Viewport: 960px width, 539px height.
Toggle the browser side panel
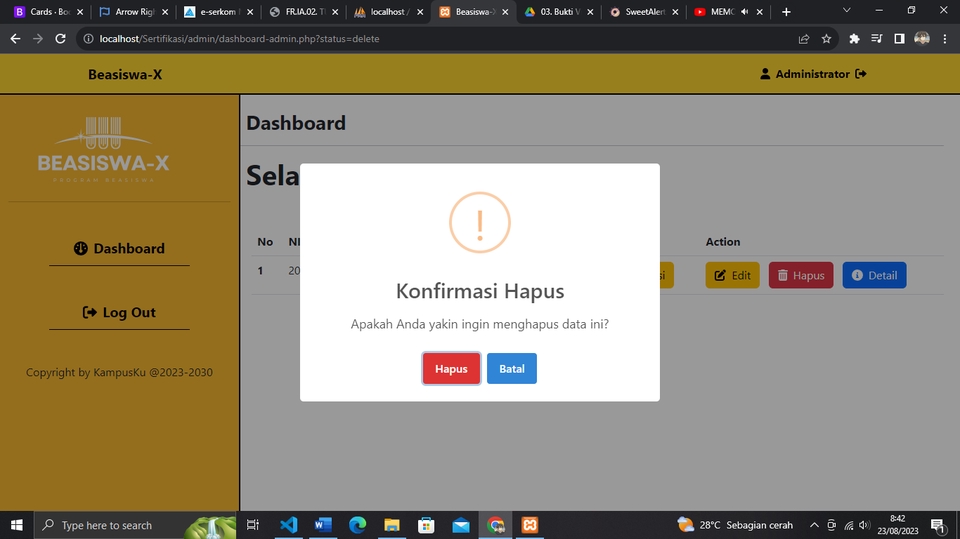click(899, 39)
